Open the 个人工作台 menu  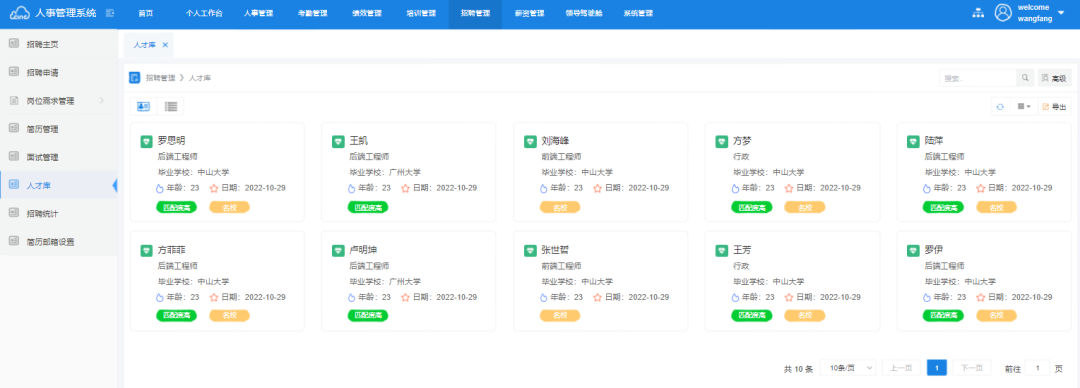[204, 14]
